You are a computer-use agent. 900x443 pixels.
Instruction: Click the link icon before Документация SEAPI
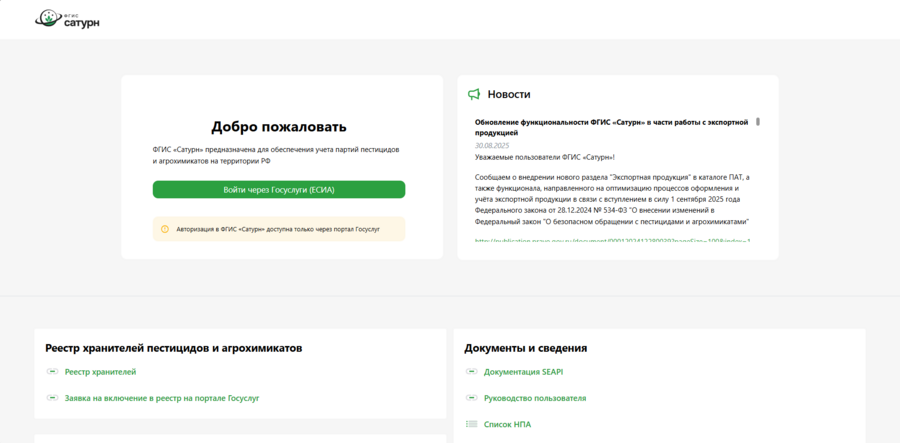[472, 372]
